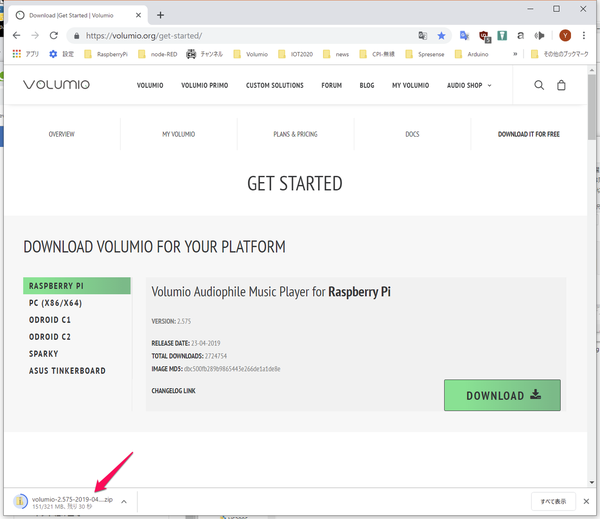
Task: Click the search magnifier icon on Volumio header
Action: [x=539, y=86]
